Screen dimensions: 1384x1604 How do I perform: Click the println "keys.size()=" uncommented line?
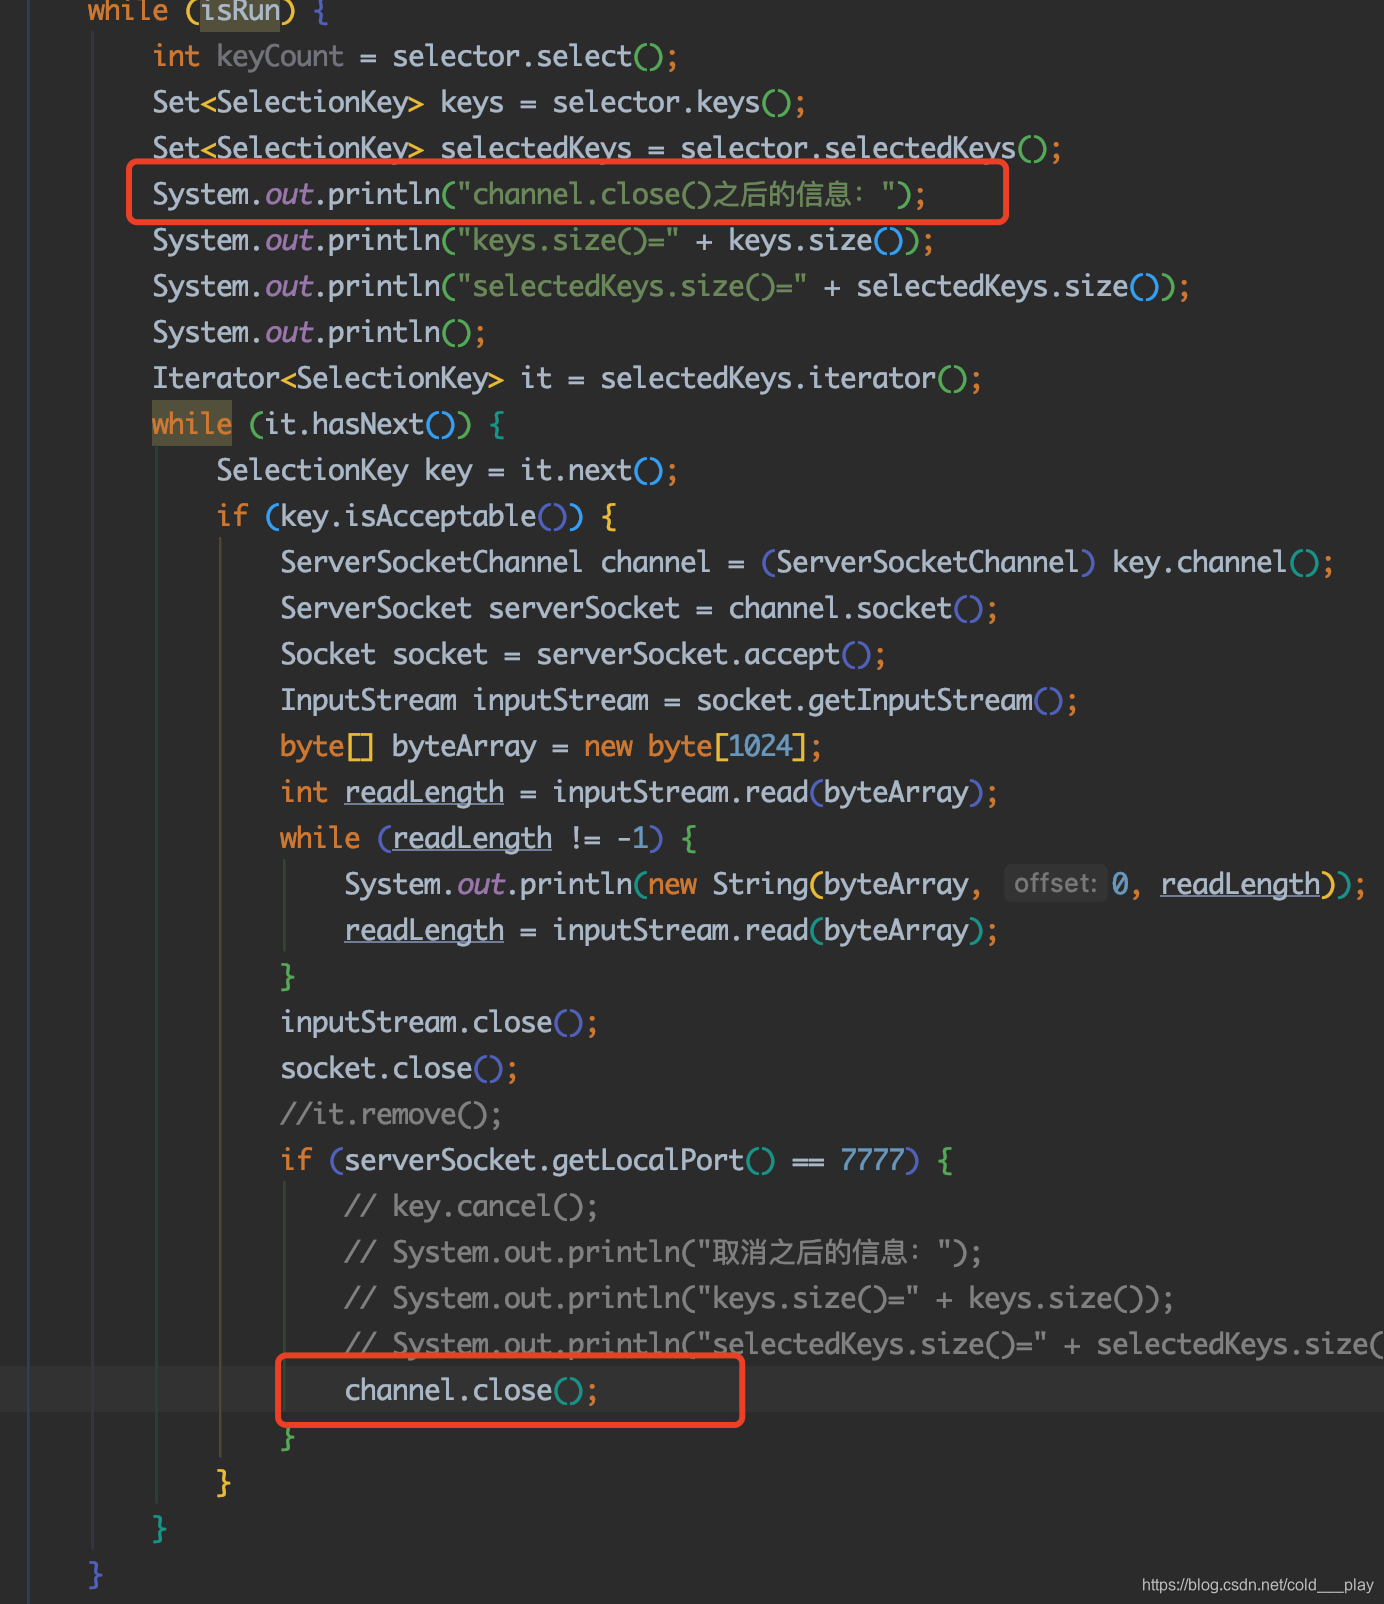pyautogui.click(x=543, y=241)
